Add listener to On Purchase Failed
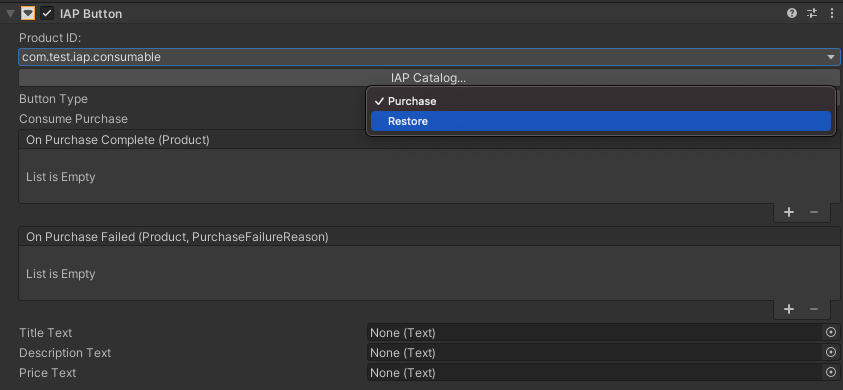Viewport: 843px width, 390px height. [x=789, y=309]
